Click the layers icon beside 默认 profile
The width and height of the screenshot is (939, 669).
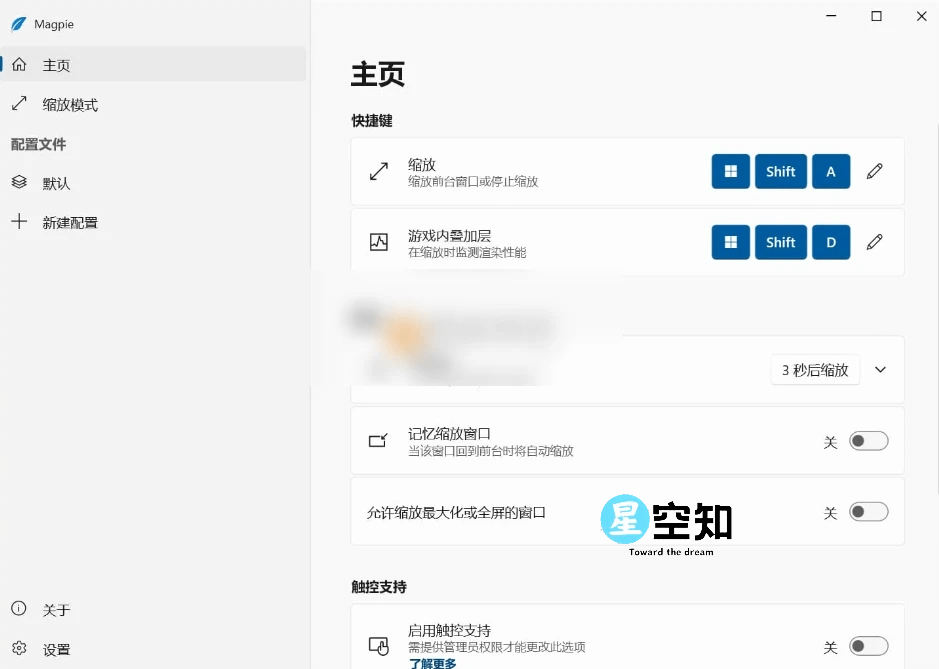[x=19, y=183]
